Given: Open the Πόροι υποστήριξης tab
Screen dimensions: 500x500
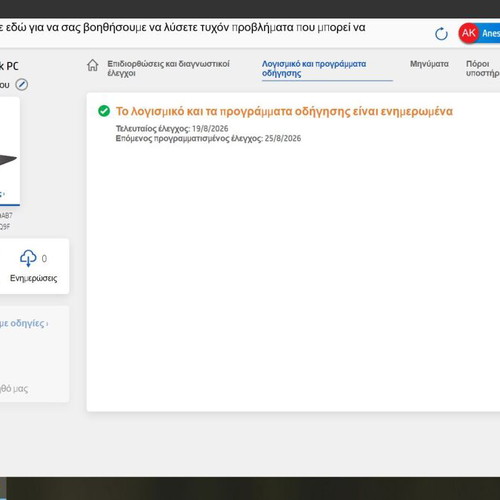Looking at the screenshot, I should [x=483, y=68].
